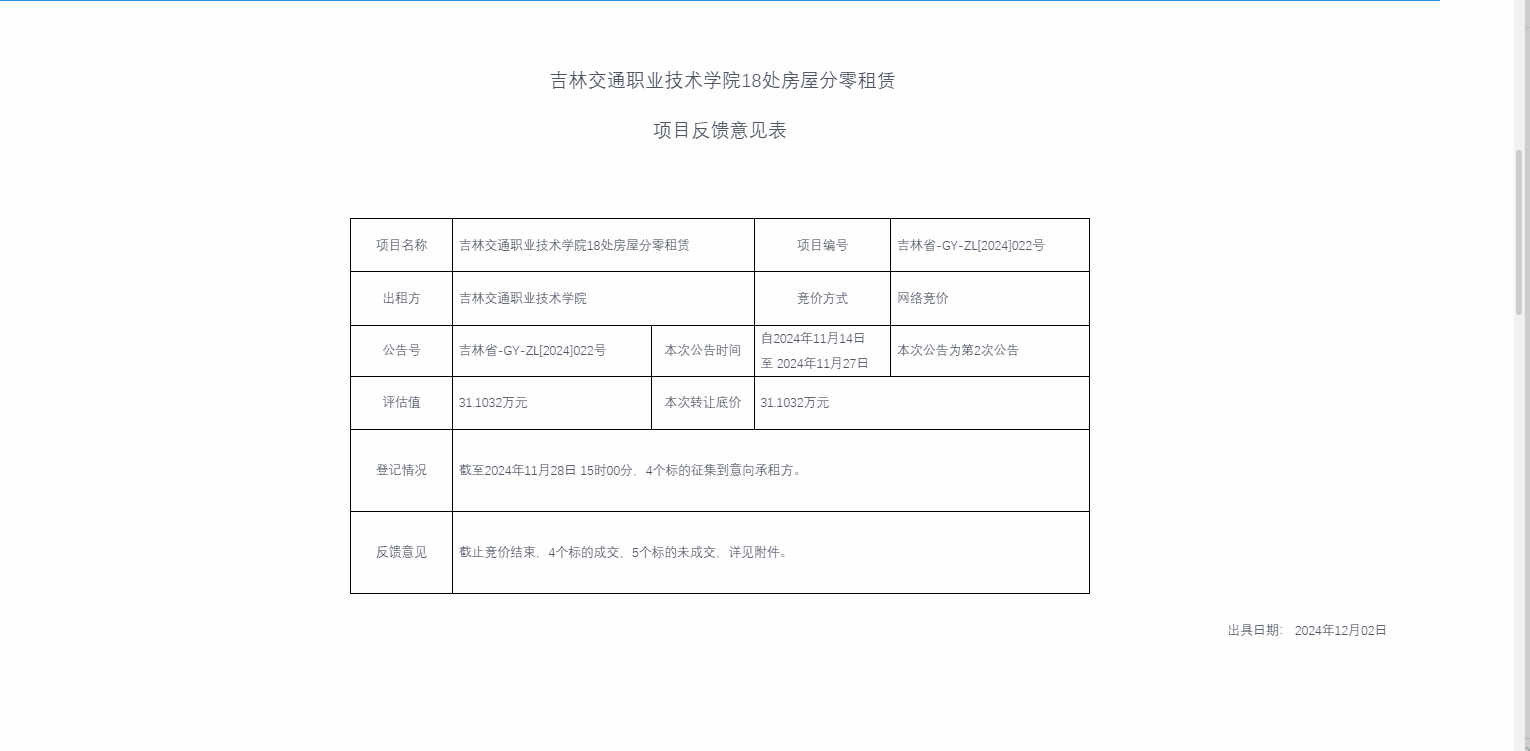Click the subtitle 项目反馈意见表
The height and width of the screenshot is (751, 1530).
(x=720, y=131)
